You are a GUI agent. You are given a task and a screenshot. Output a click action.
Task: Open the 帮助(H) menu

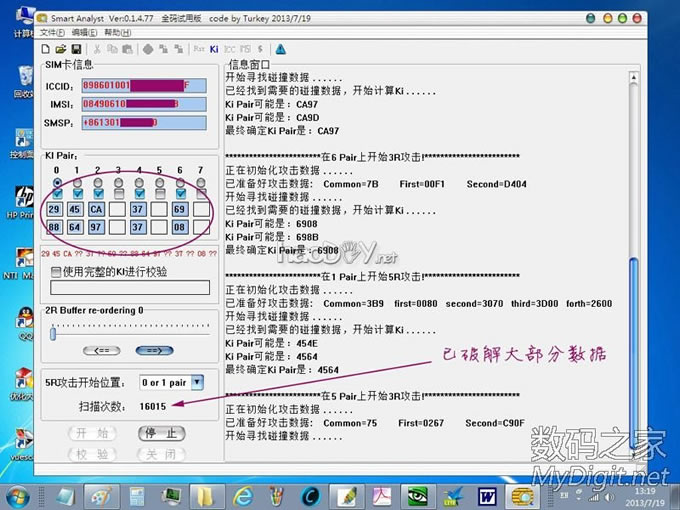coord(117,32)
